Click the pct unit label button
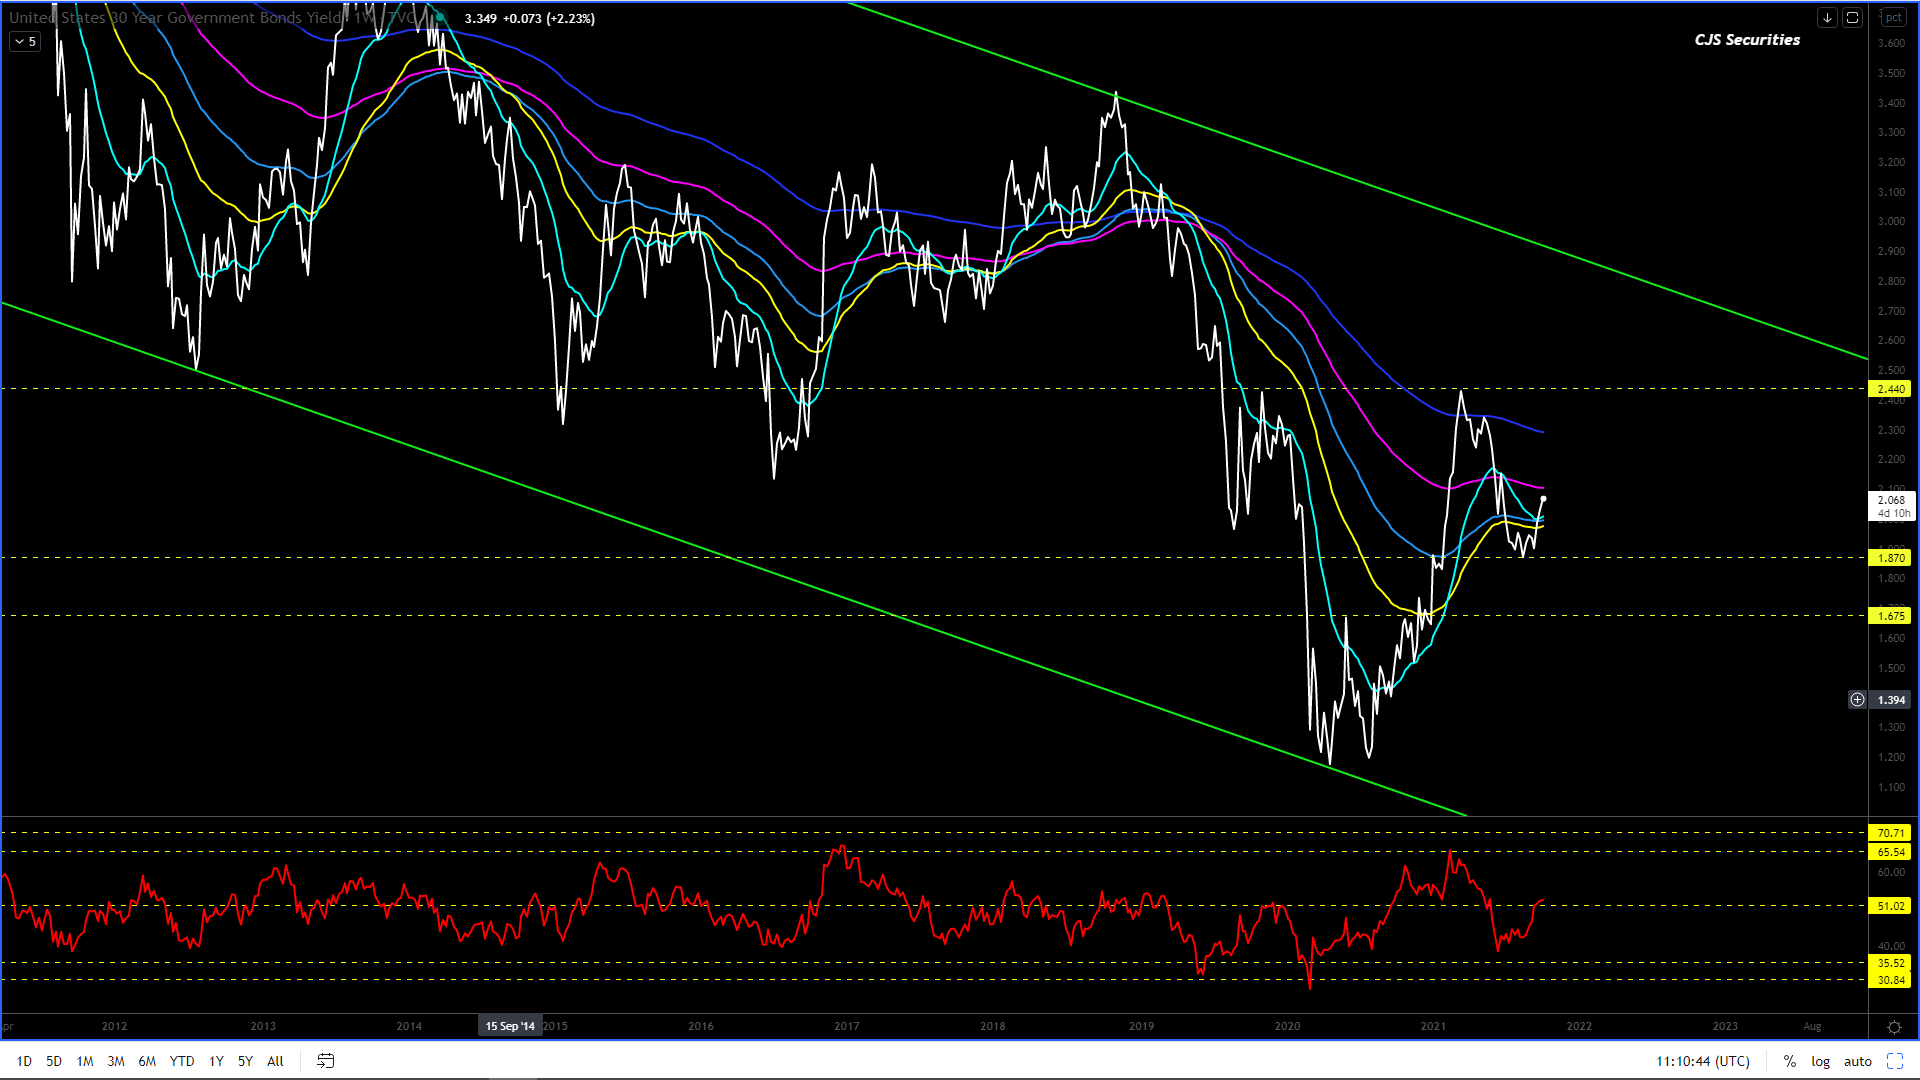Screen dimensions: 1920x1080 click(1893, 18)
